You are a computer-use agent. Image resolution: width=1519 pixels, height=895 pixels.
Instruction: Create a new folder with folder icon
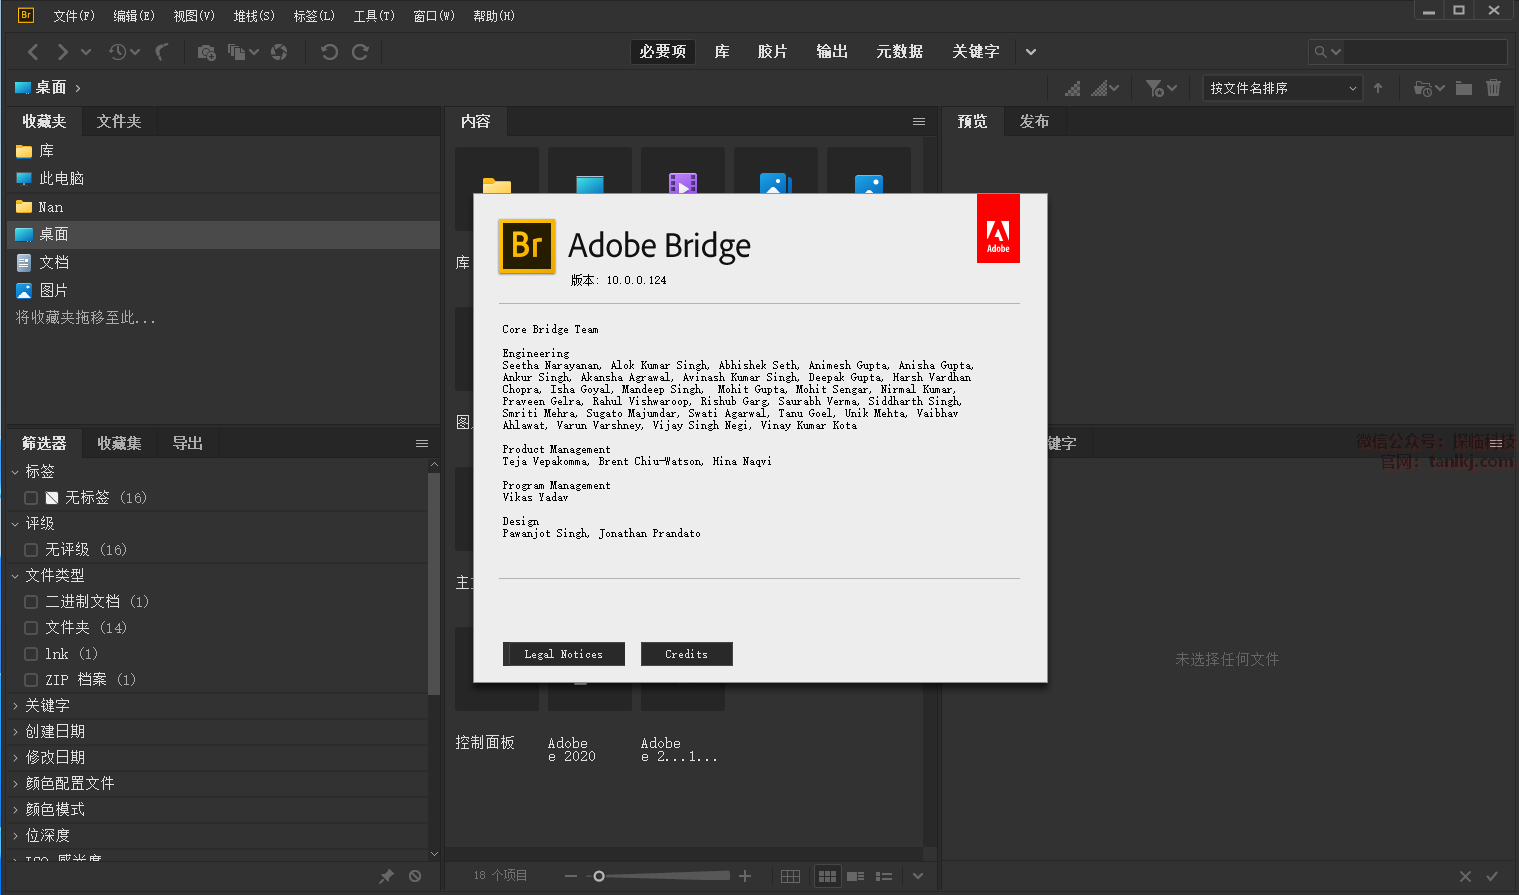1464,88
